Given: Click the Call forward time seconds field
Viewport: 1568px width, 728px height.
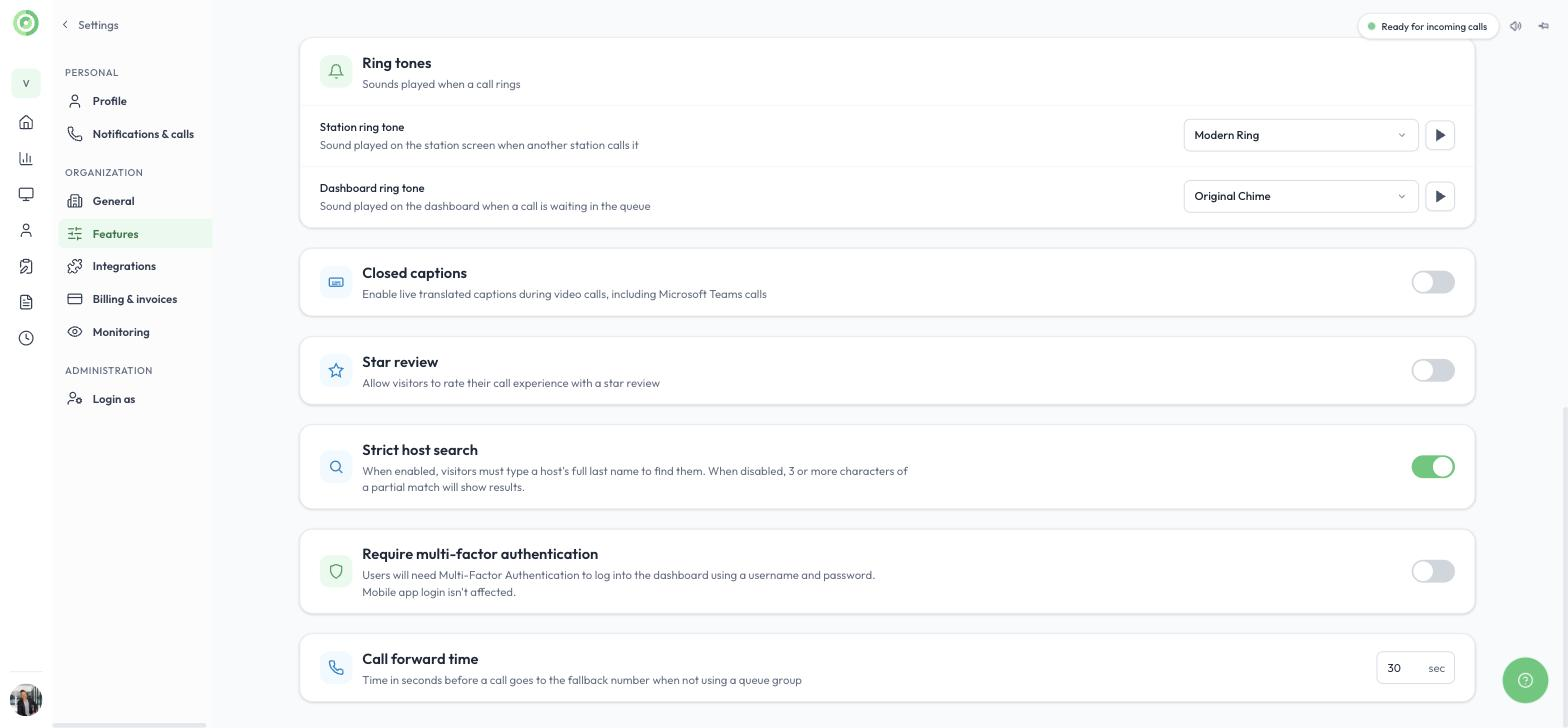Looking at the screenshot, I should [1415, 668].
